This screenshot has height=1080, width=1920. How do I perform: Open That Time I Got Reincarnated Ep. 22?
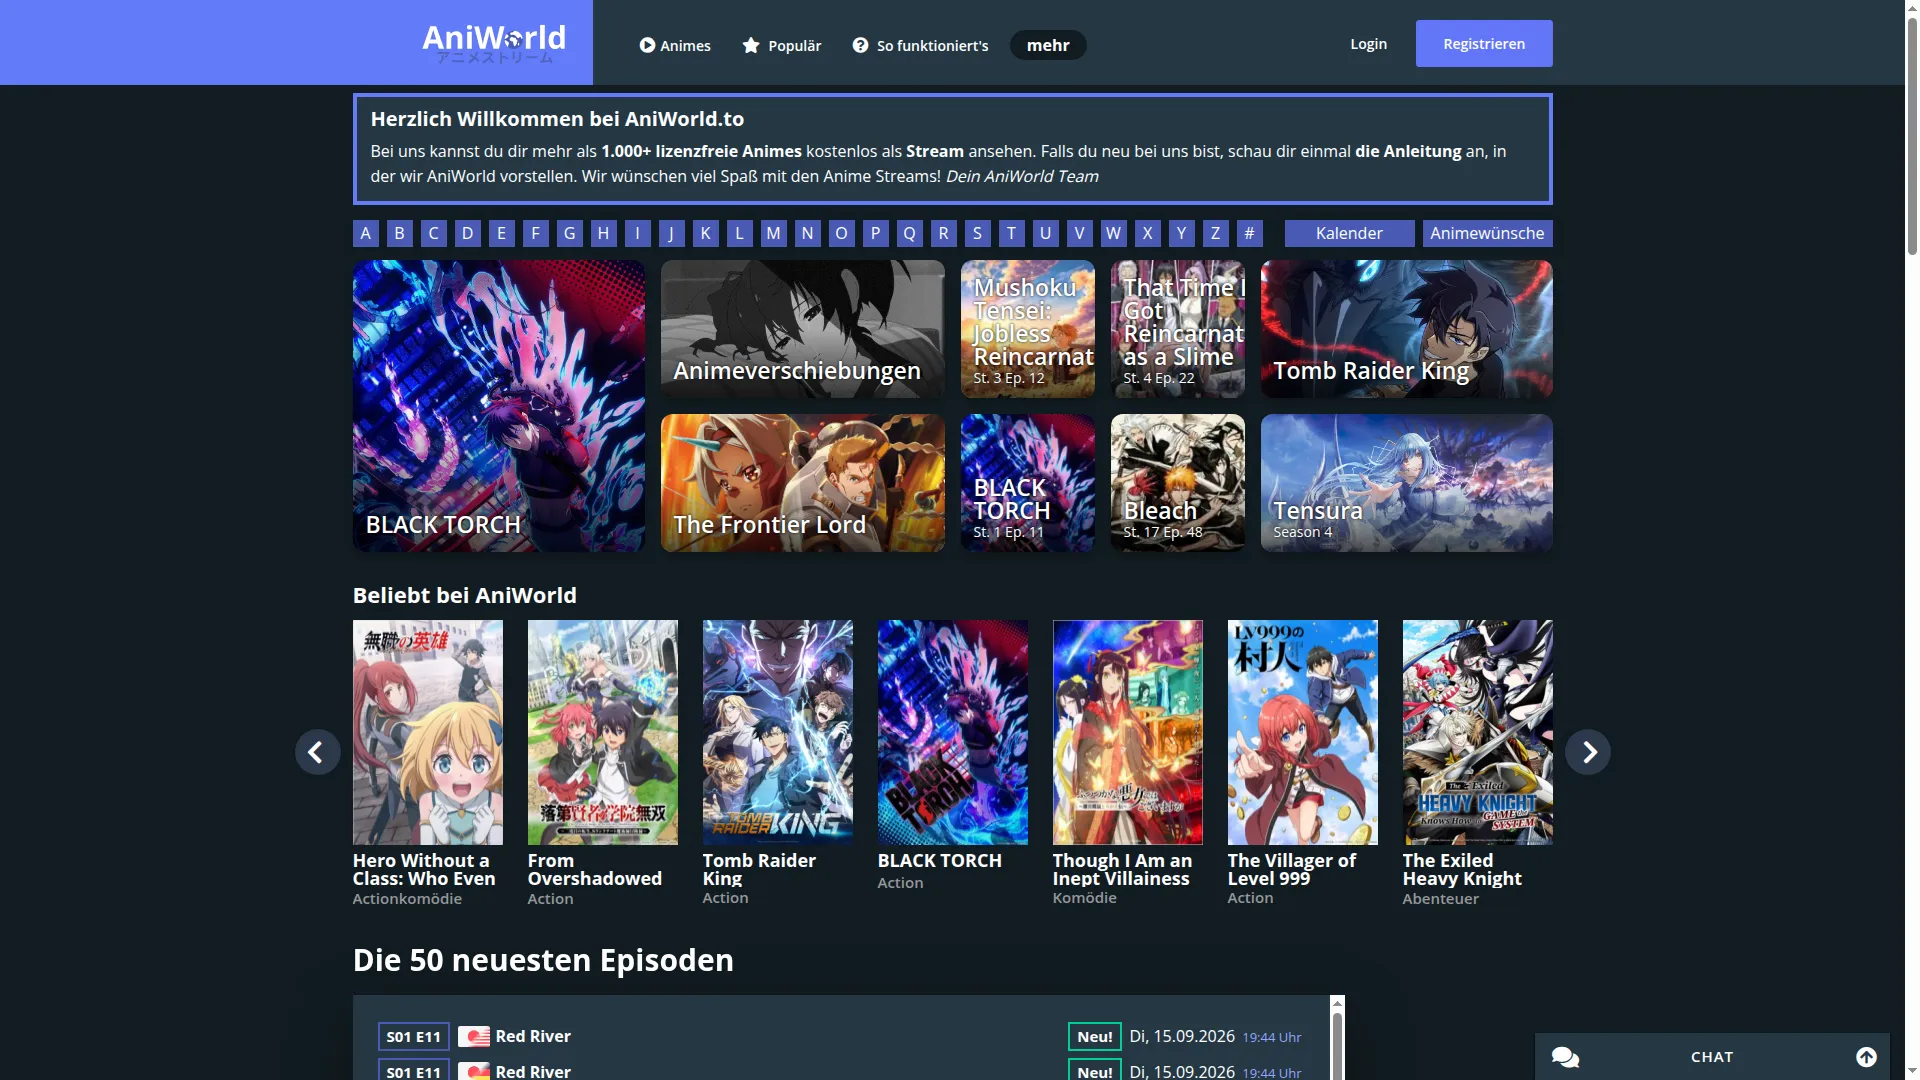(1178, 329)
